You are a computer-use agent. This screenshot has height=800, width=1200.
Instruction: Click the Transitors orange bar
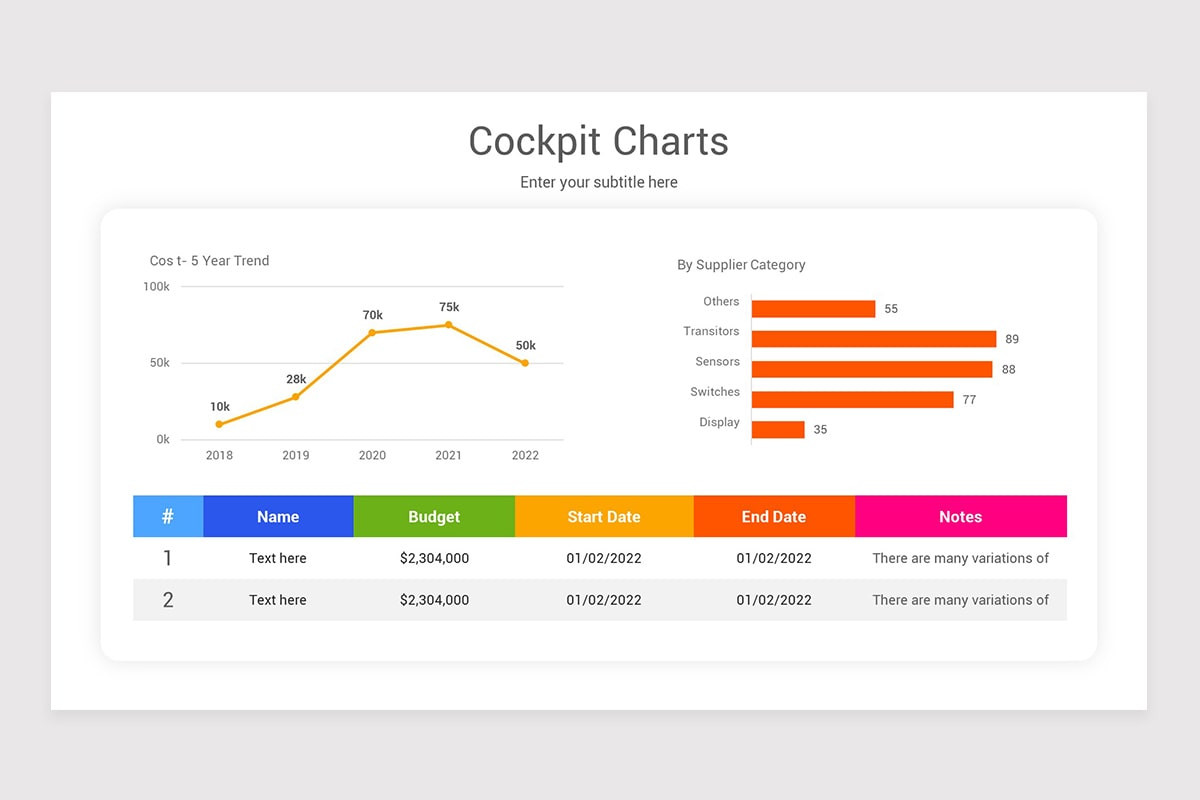point(874,339)
